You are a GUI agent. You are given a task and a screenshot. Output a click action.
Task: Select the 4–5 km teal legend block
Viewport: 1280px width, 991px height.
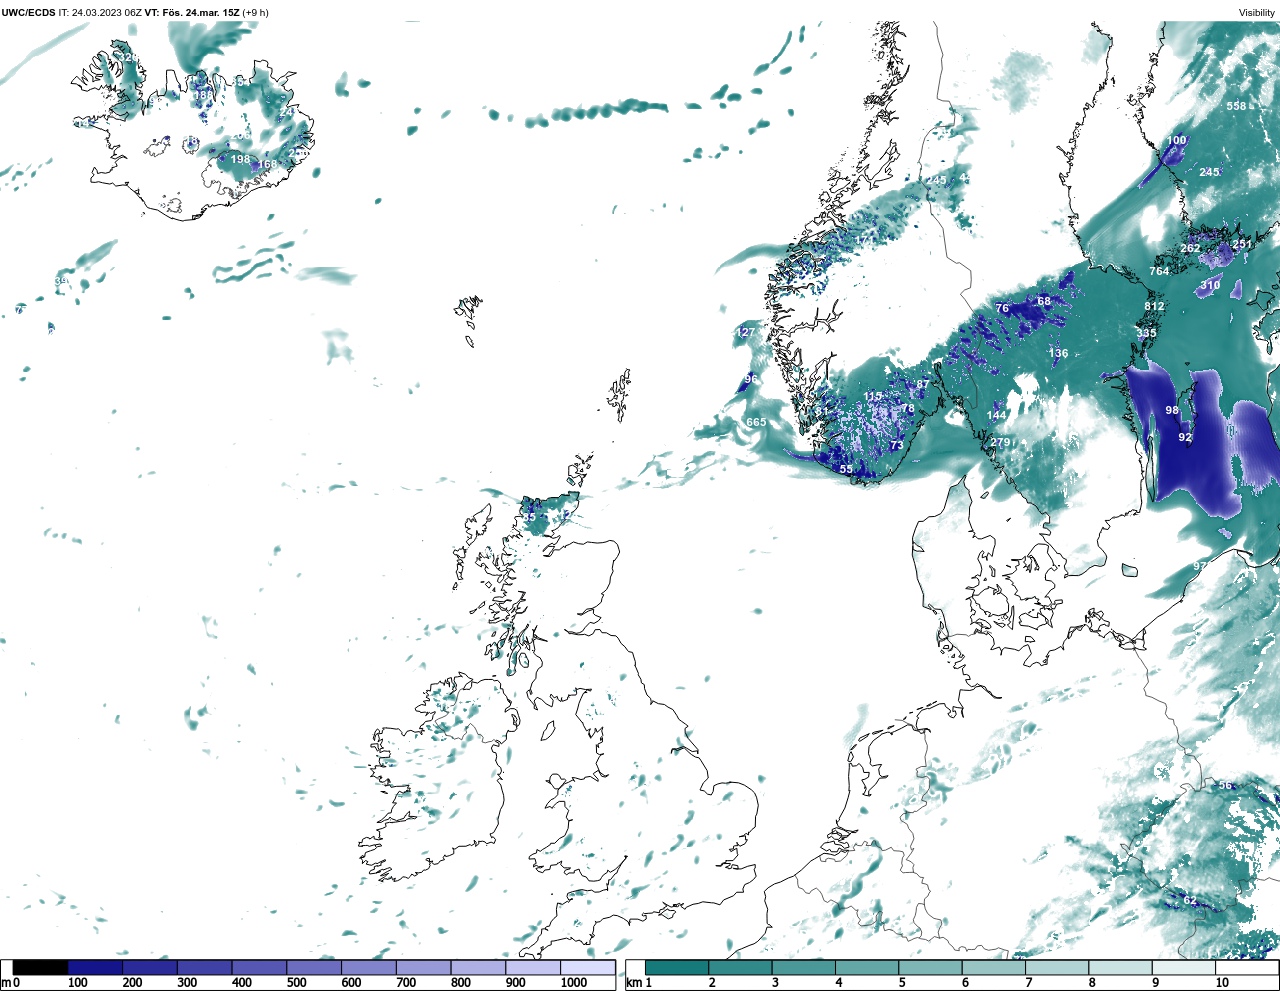(867, 968)
